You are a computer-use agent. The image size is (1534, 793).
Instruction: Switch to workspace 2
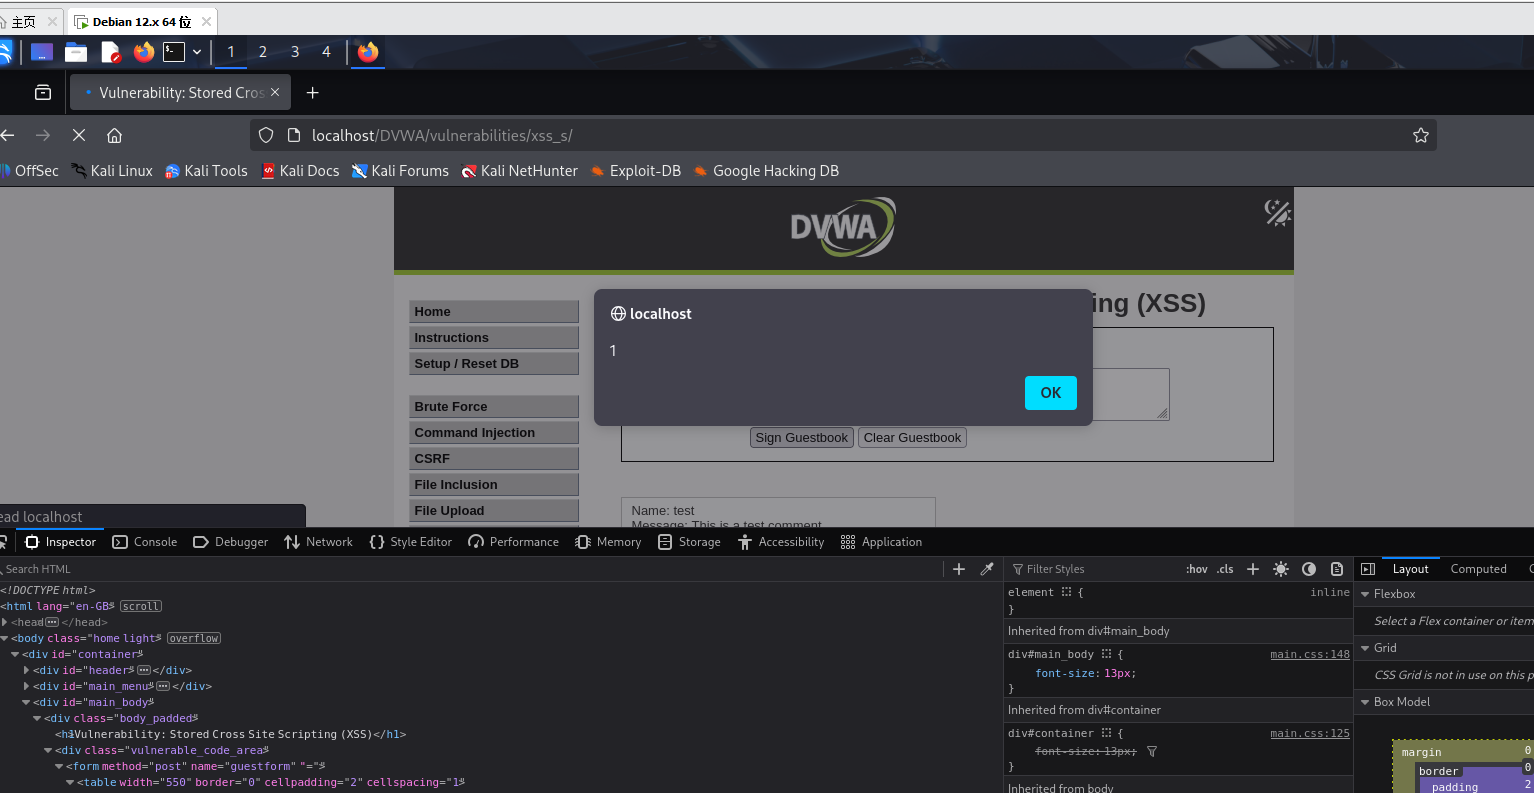coord(263,51)
